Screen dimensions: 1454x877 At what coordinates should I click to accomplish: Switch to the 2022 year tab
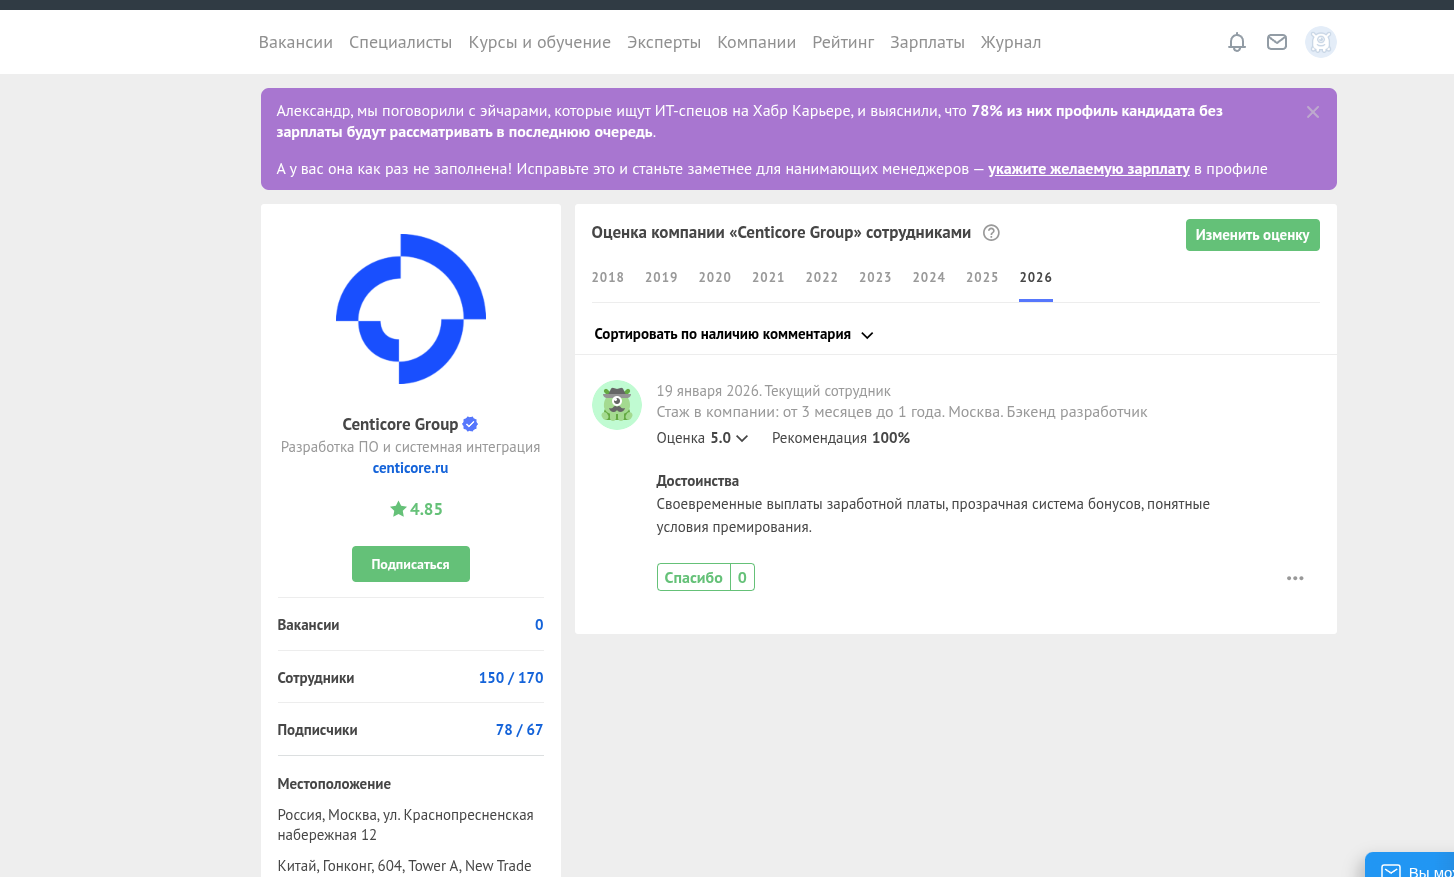pos(822,277)
